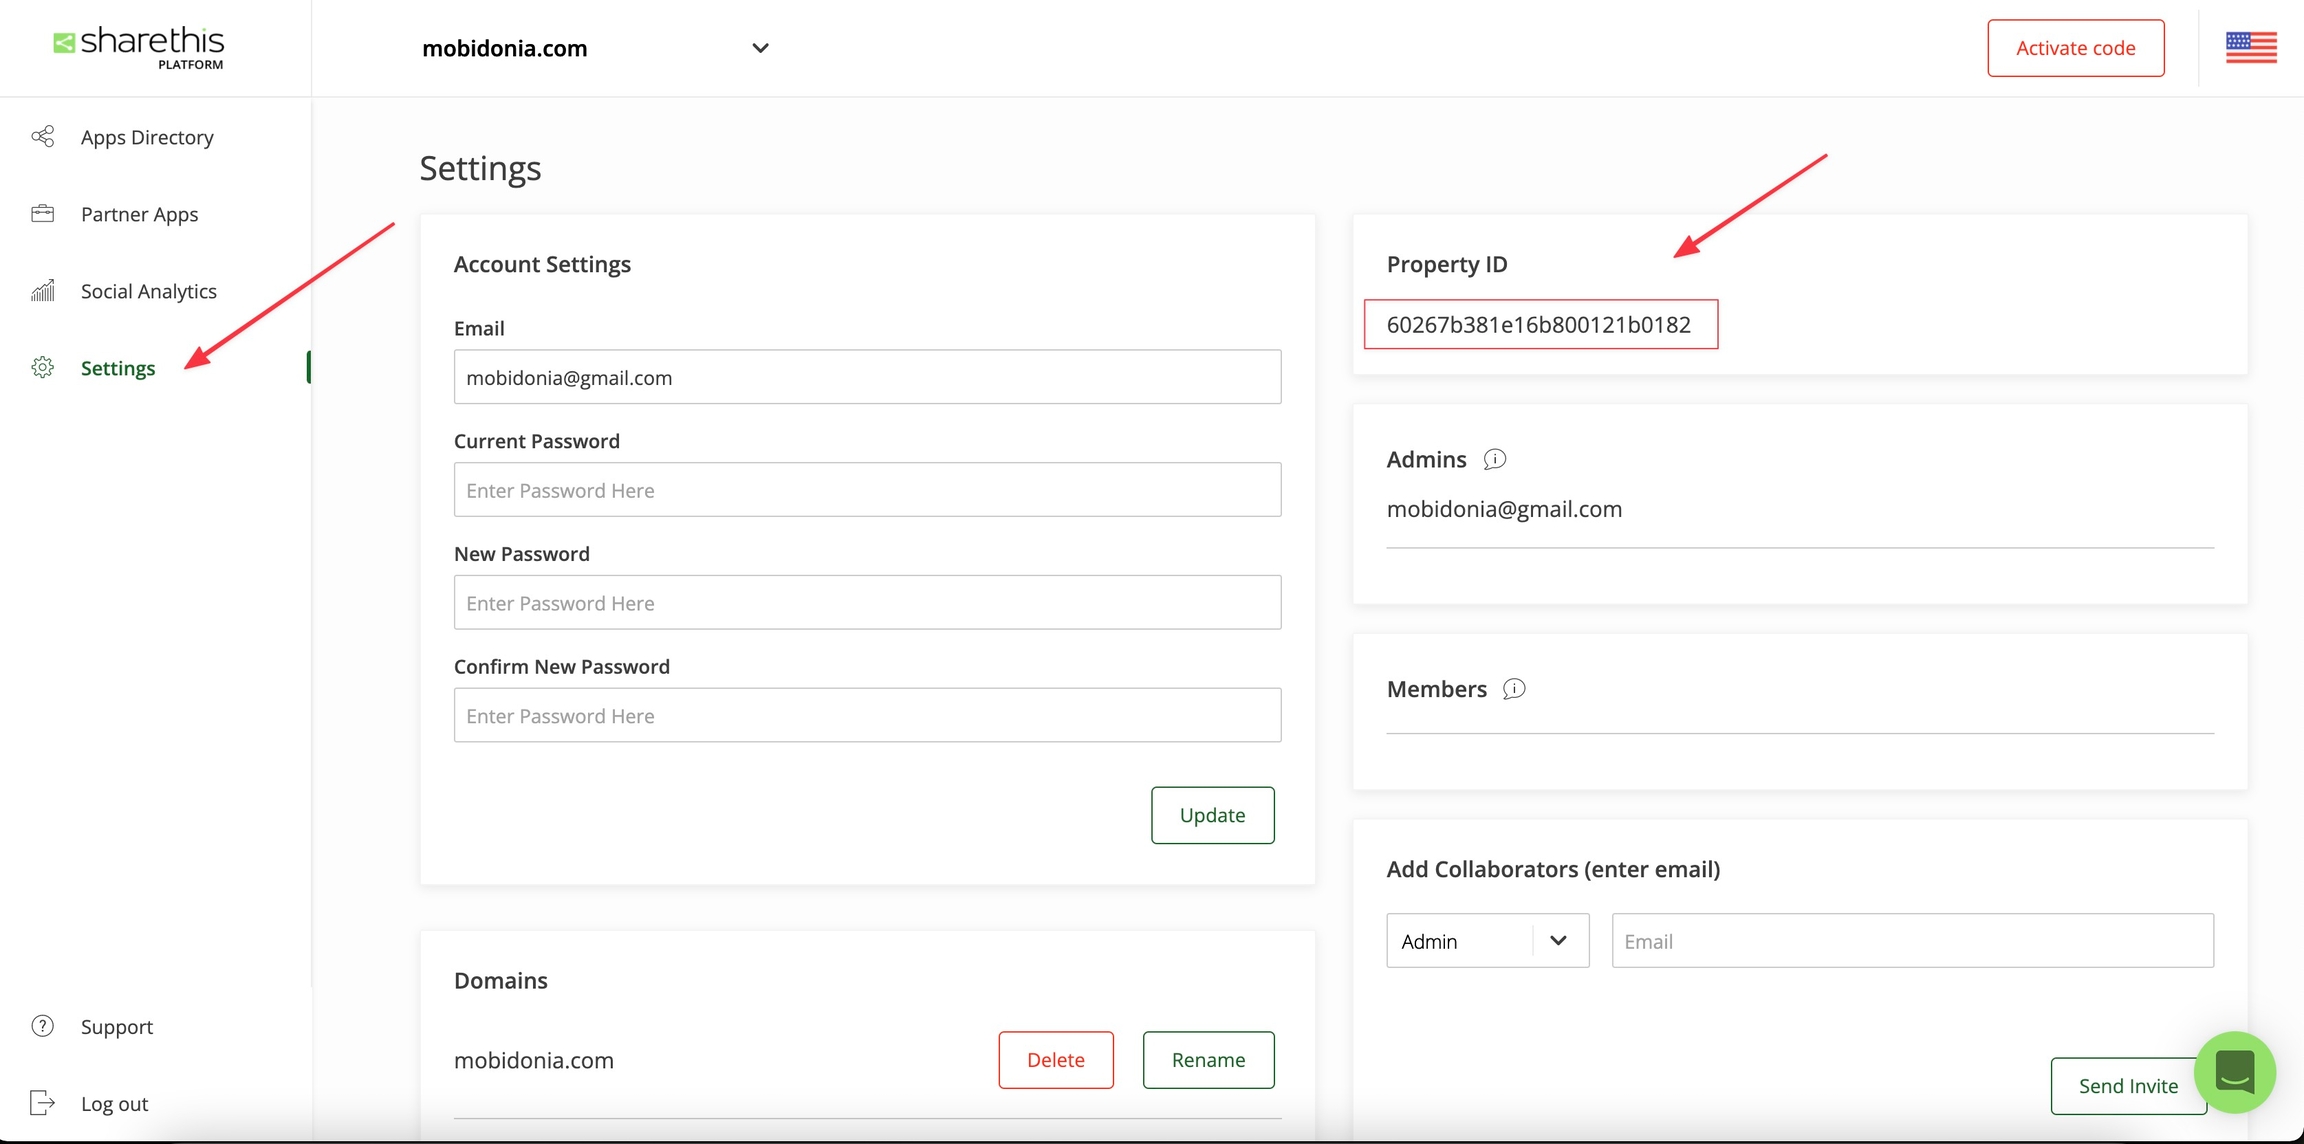Click the ShareThis platform logo
Screen dimensions: 2304x1144
tap(138, 47)
